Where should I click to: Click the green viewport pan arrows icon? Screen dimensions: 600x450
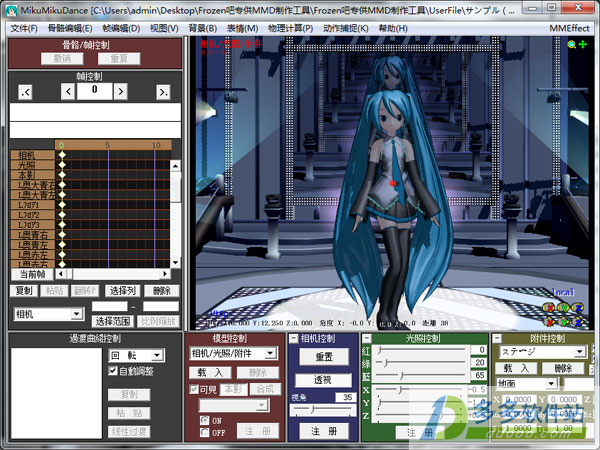click(x=583, y=44)
